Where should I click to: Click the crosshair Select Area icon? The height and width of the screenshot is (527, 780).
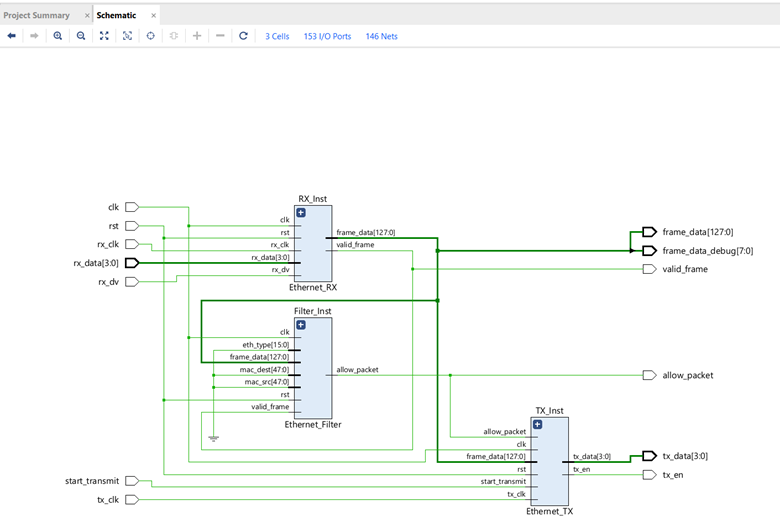pyautogui.click(x=151, y=36)
